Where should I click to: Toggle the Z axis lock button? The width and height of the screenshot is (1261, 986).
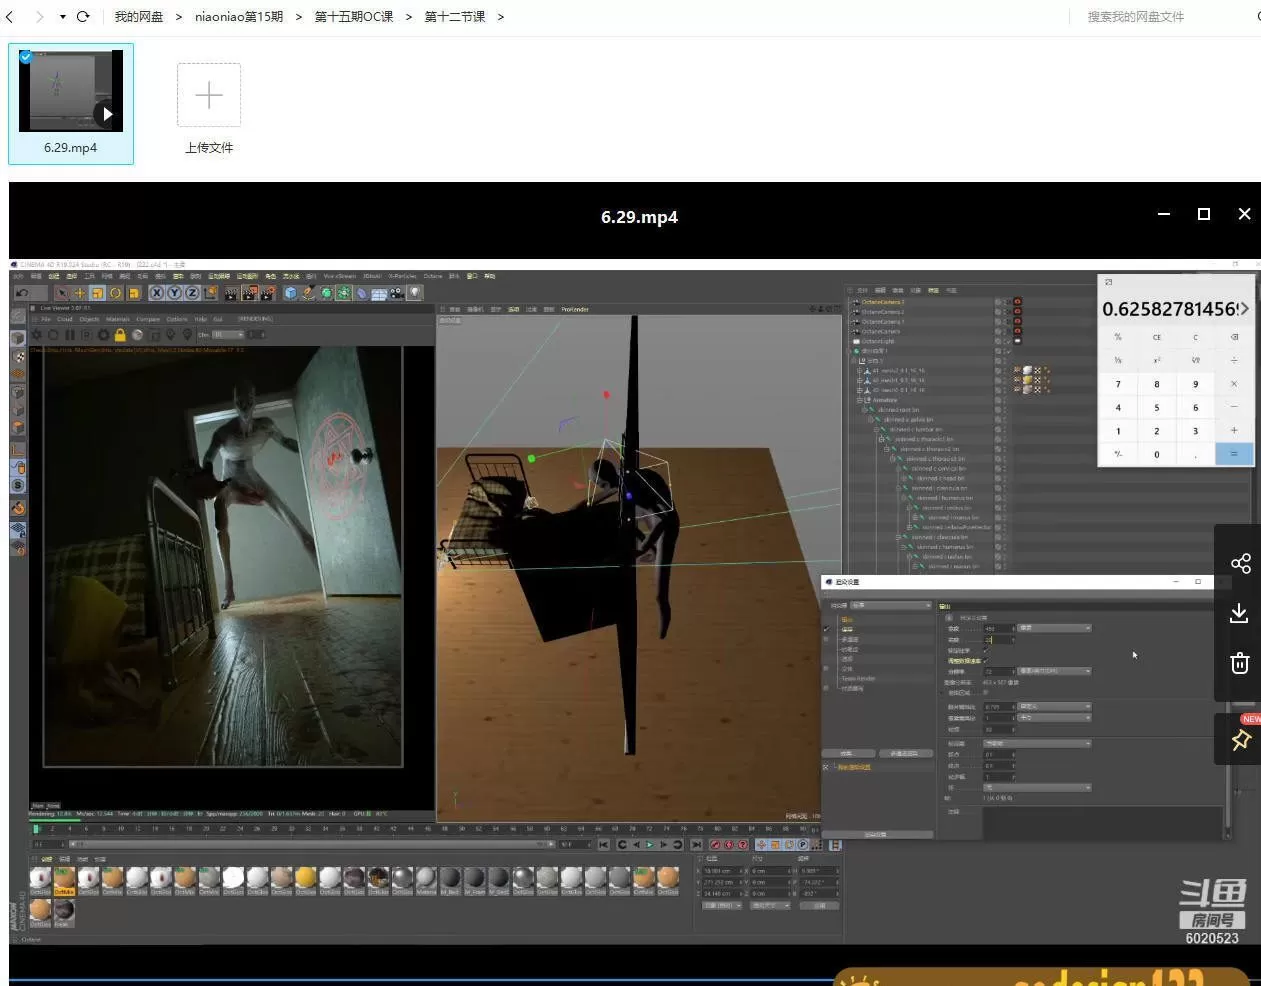[x=192, y=293]
